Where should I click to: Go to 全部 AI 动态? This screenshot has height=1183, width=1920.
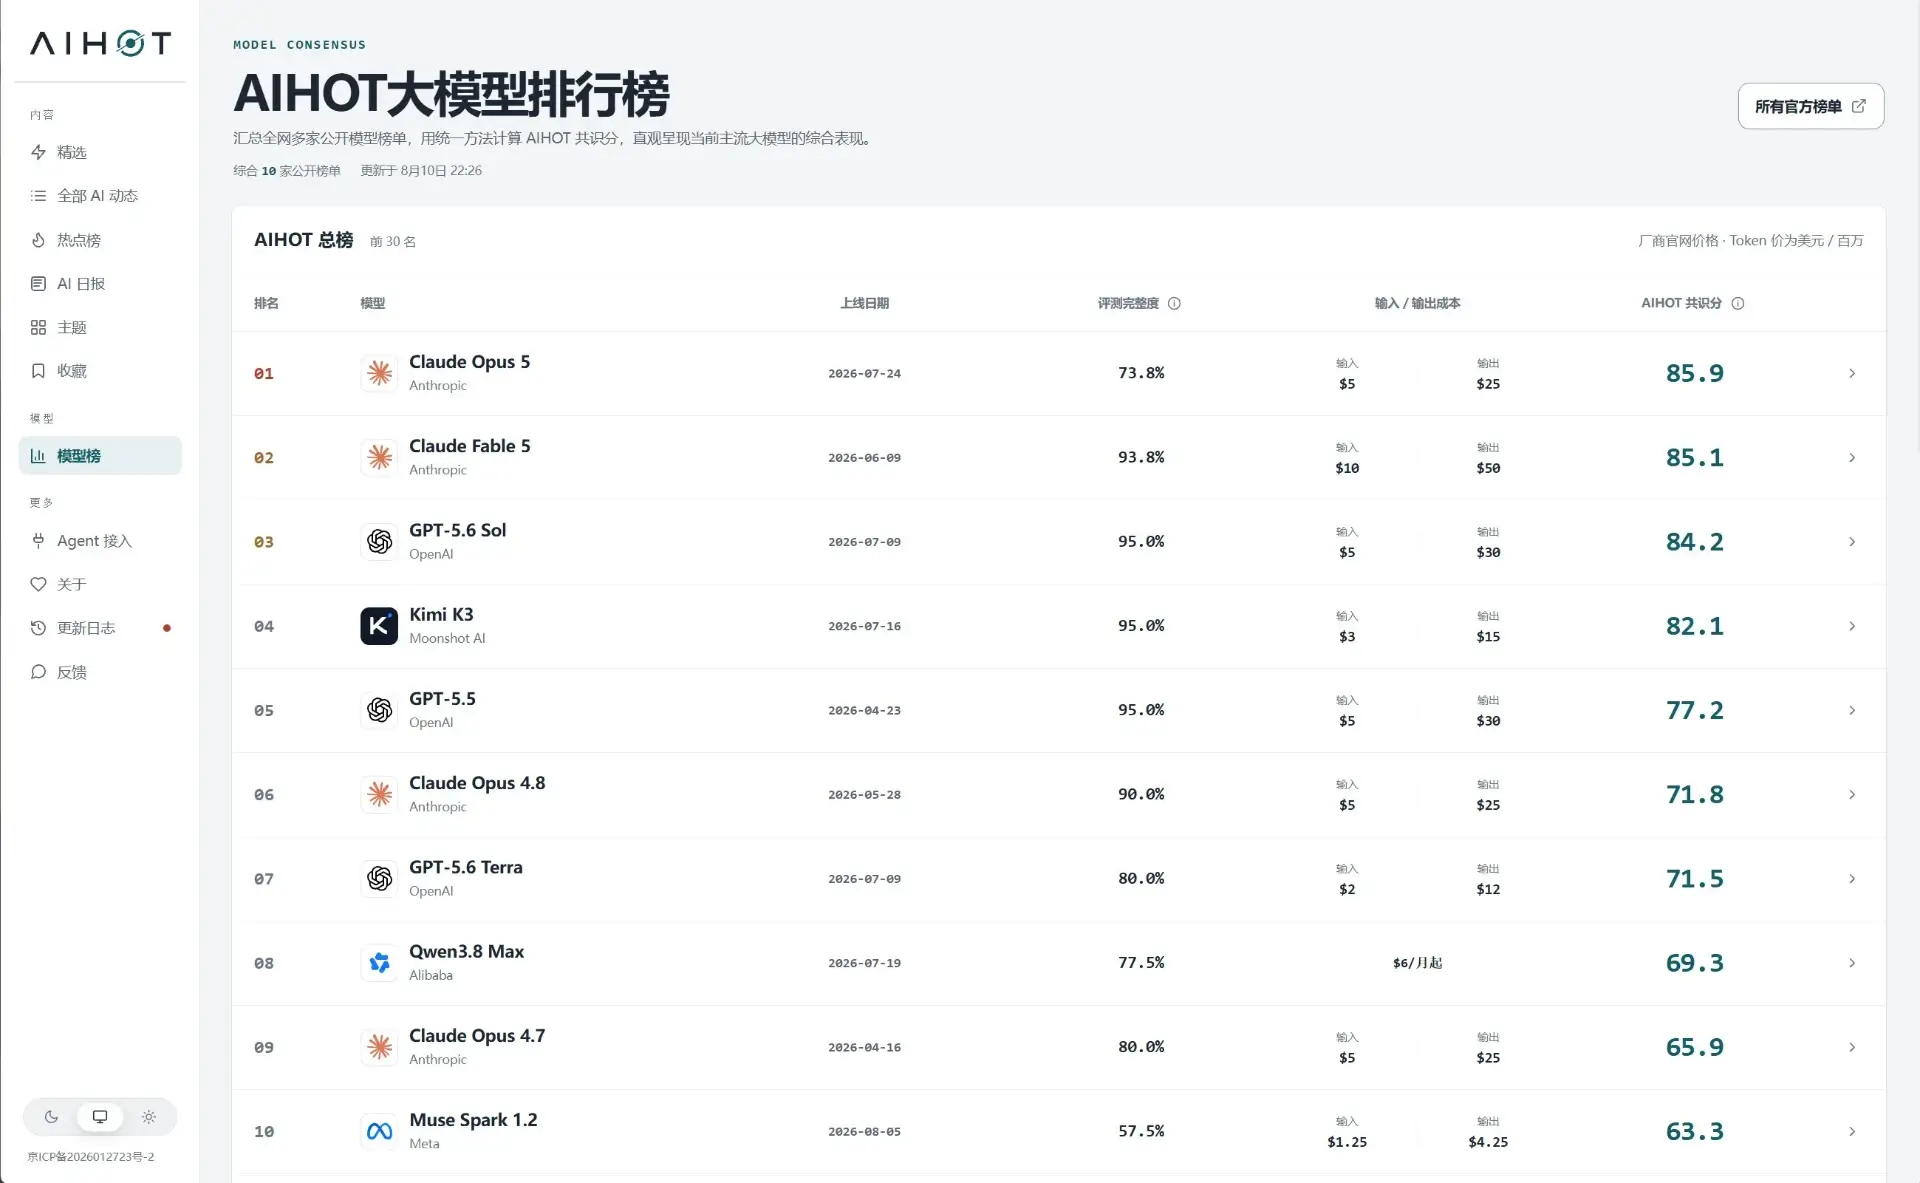[x=100, y=196]
